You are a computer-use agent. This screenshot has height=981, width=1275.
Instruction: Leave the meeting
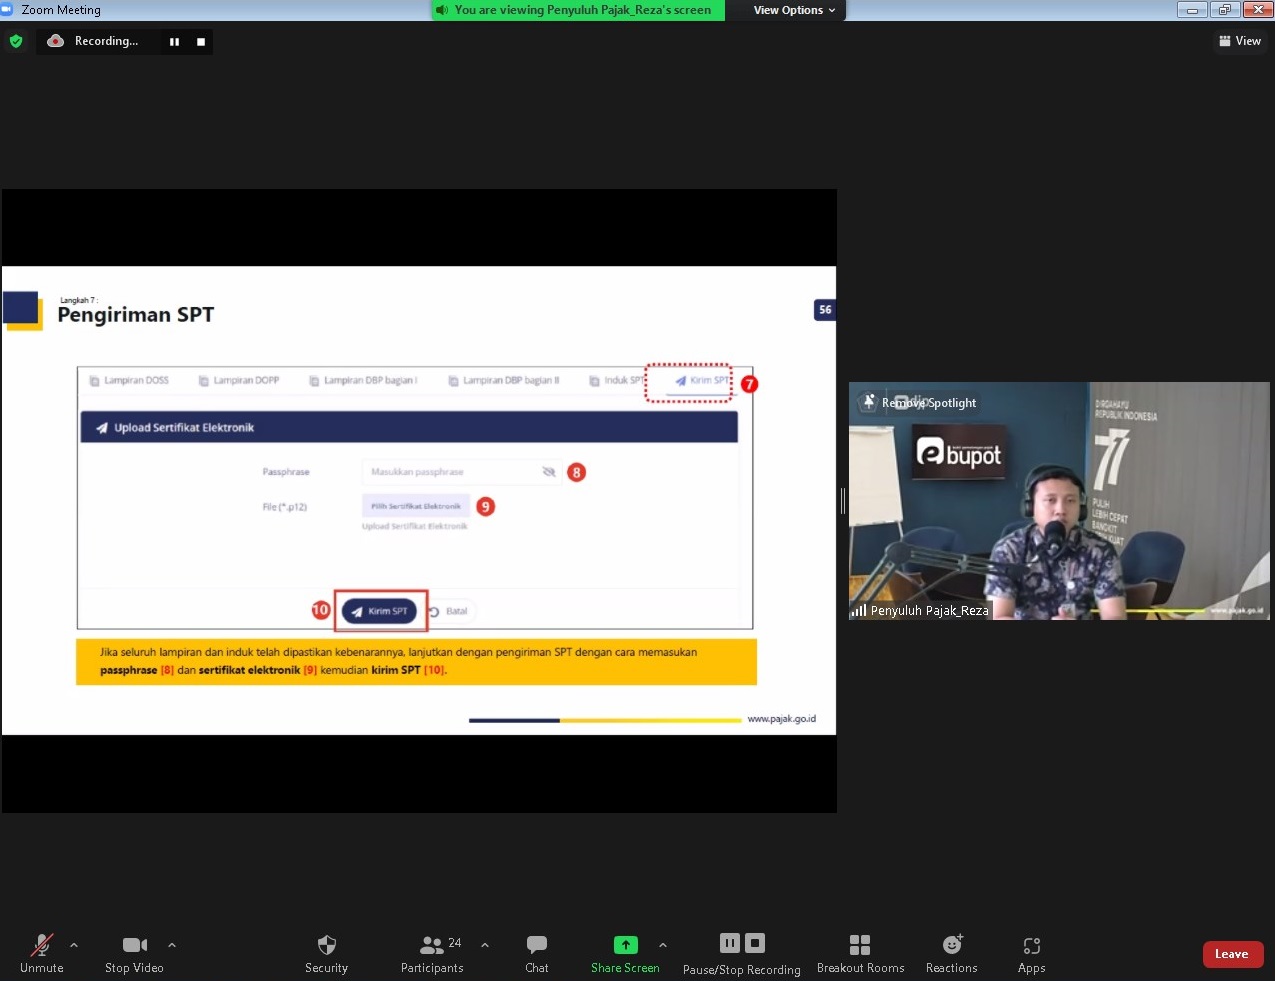pos(1232,954)
